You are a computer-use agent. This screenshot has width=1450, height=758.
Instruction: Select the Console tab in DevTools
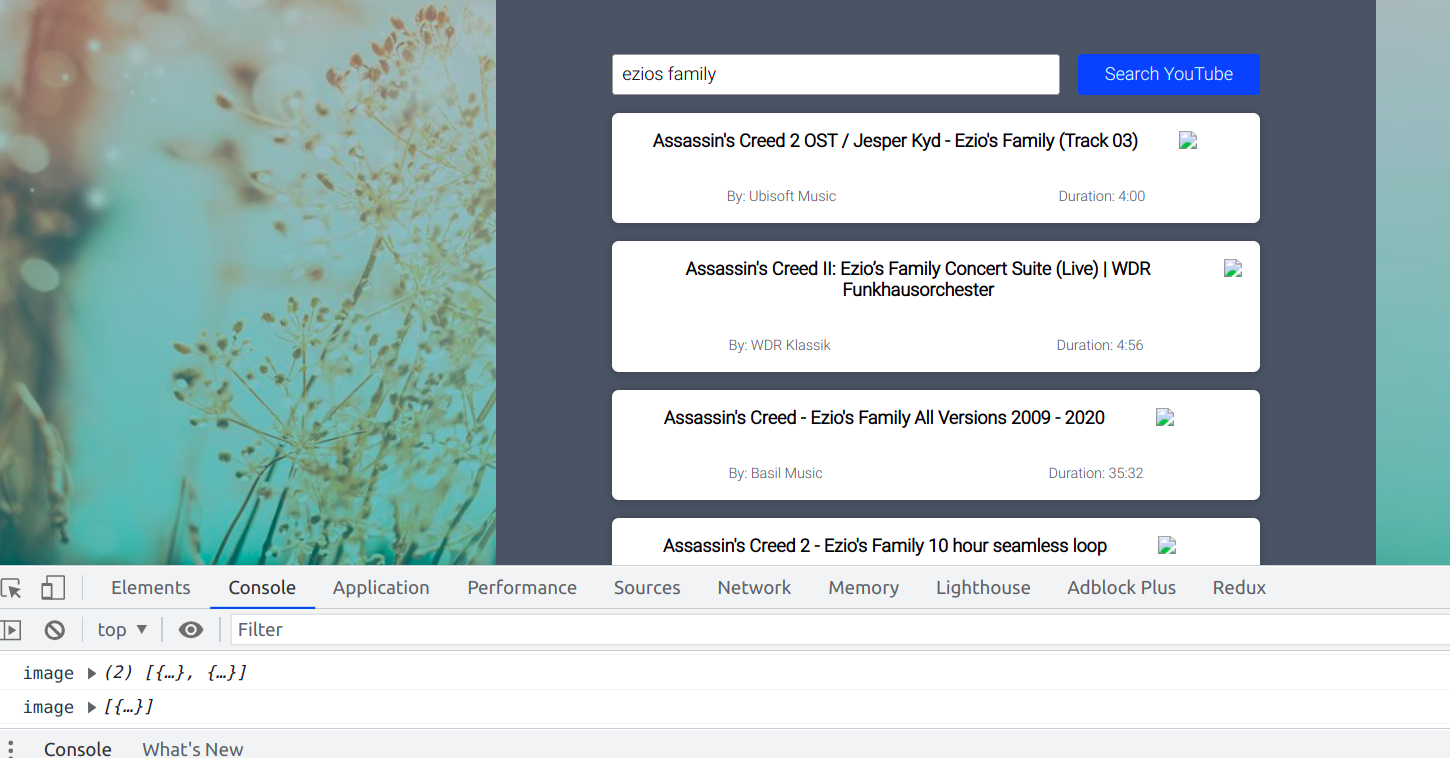262,588
